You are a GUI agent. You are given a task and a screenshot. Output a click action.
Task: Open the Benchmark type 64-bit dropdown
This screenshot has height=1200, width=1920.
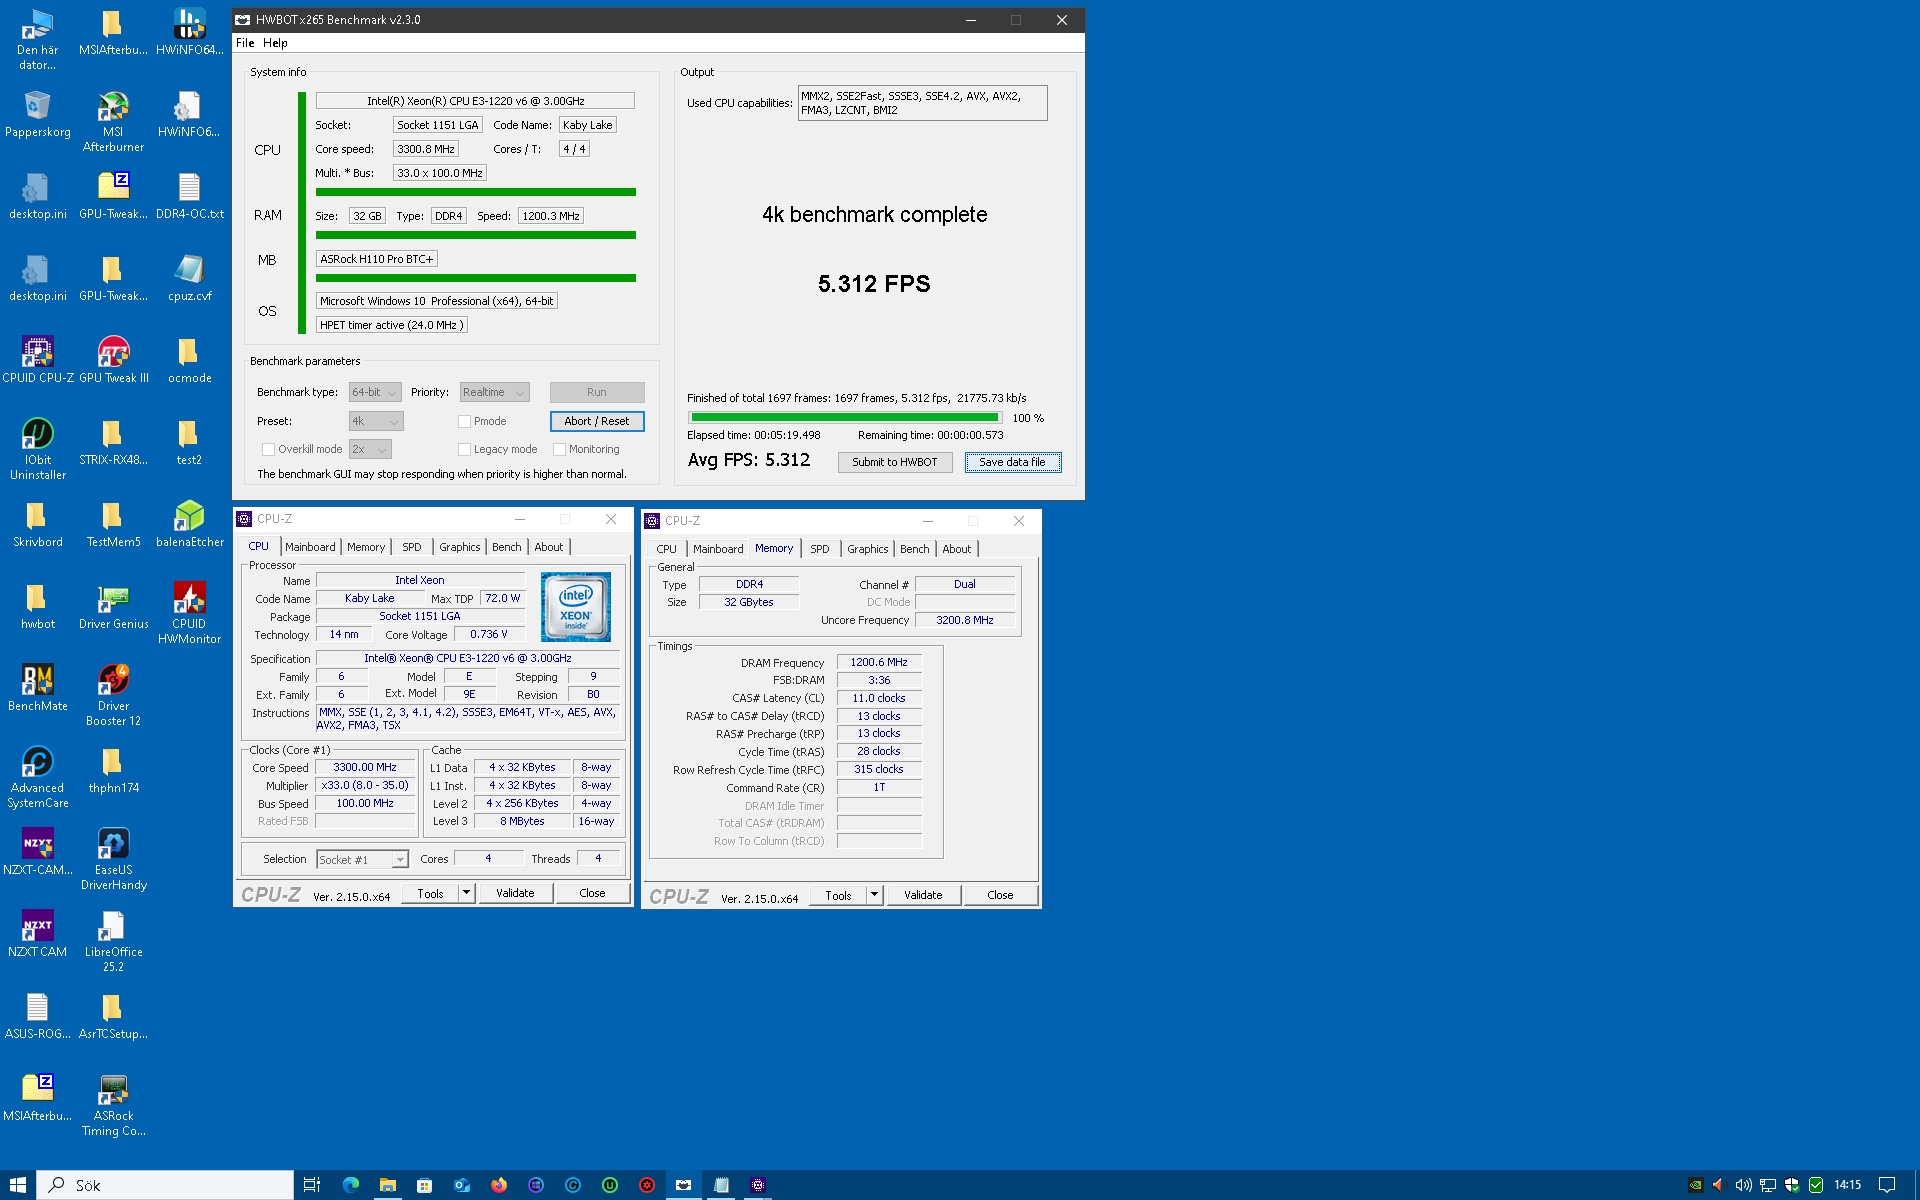click(375, 392)
